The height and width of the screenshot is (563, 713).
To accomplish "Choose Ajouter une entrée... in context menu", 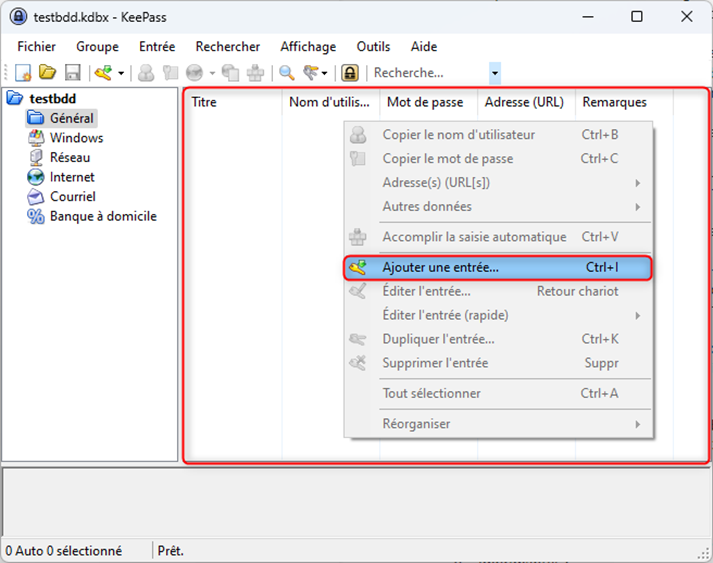I will 498,267.
